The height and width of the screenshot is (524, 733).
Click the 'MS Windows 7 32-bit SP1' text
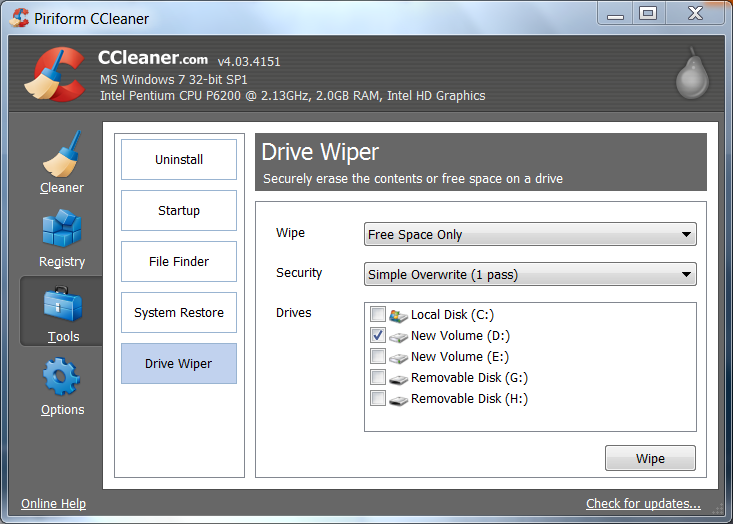tap(173, 79)
